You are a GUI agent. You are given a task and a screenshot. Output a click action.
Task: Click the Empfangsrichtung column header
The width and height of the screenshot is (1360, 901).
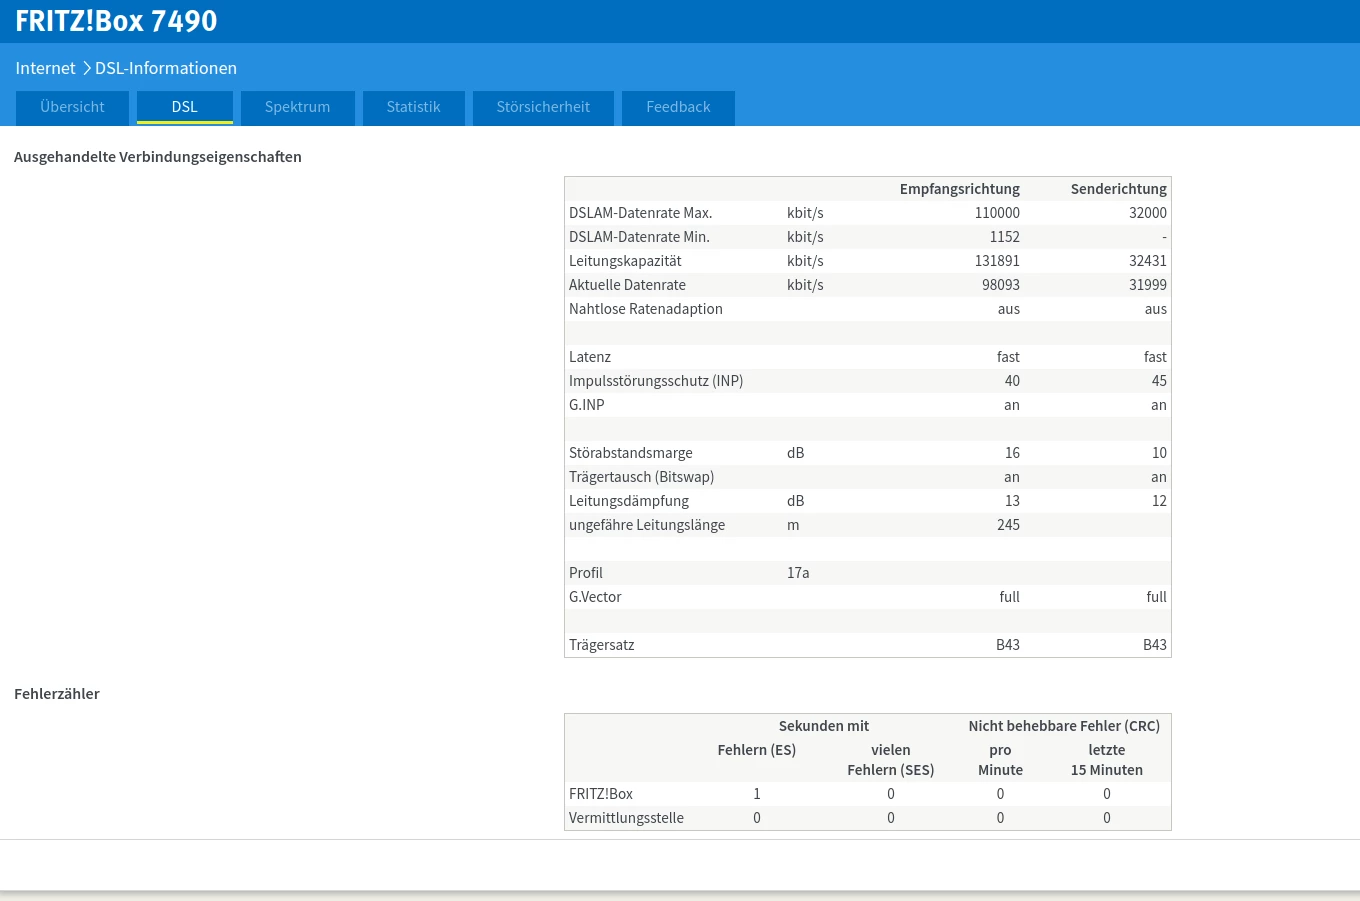tap(959, 189)
